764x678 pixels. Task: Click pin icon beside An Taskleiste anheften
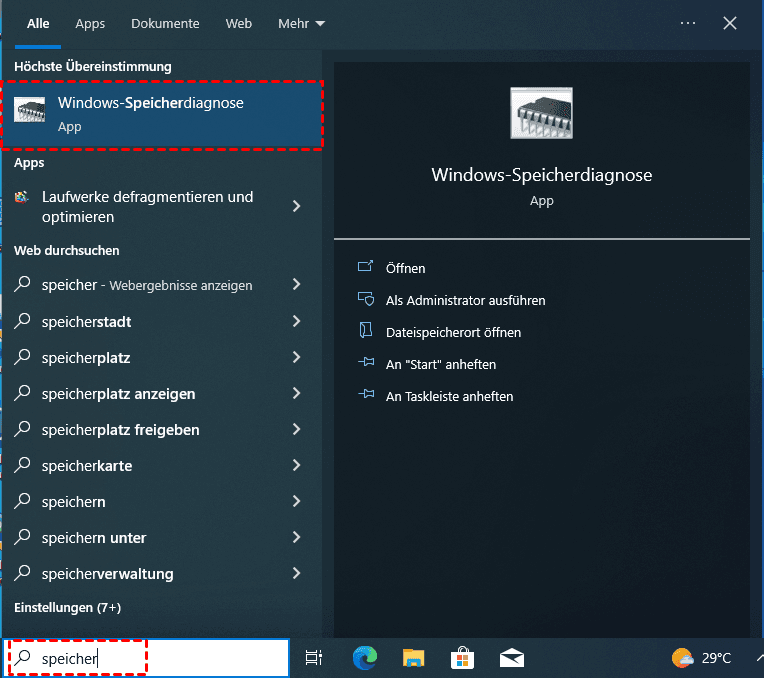point(366,394)
